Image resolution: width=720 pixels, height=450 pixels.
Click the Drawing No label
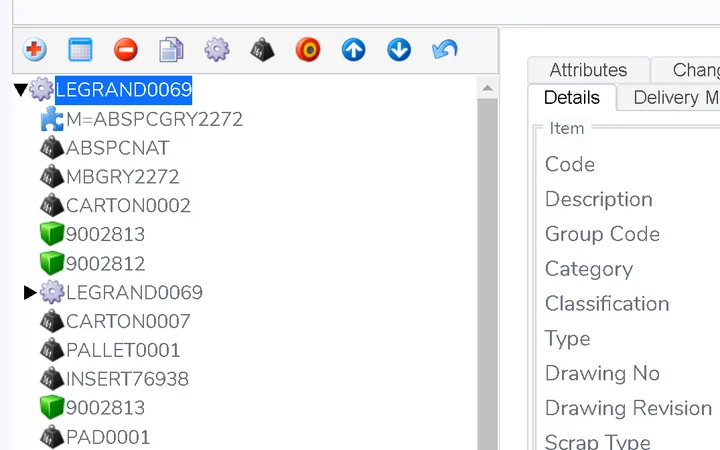602,373
